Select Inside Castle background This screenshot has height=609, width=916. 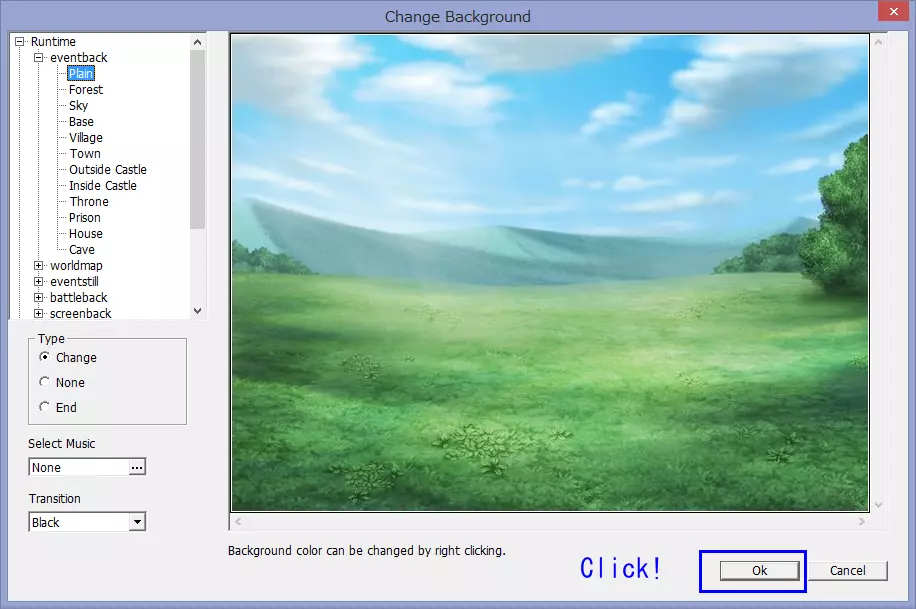103,185
